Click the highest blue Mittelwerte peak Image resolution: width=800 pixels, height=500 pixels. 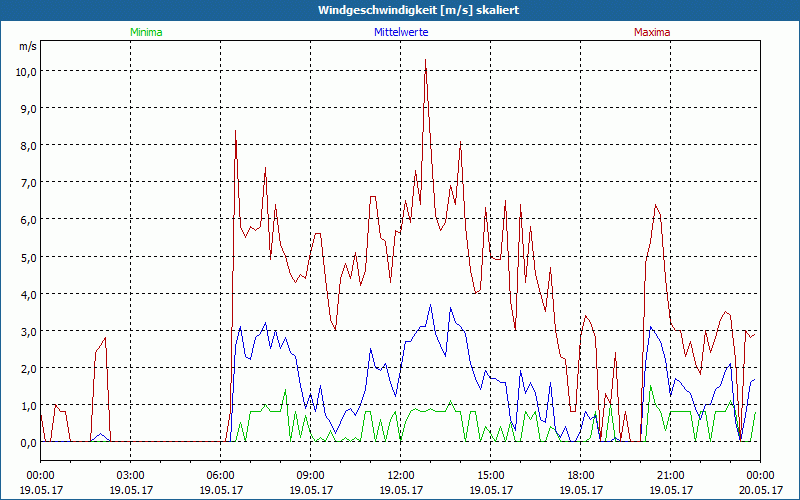tap(431, 305)
